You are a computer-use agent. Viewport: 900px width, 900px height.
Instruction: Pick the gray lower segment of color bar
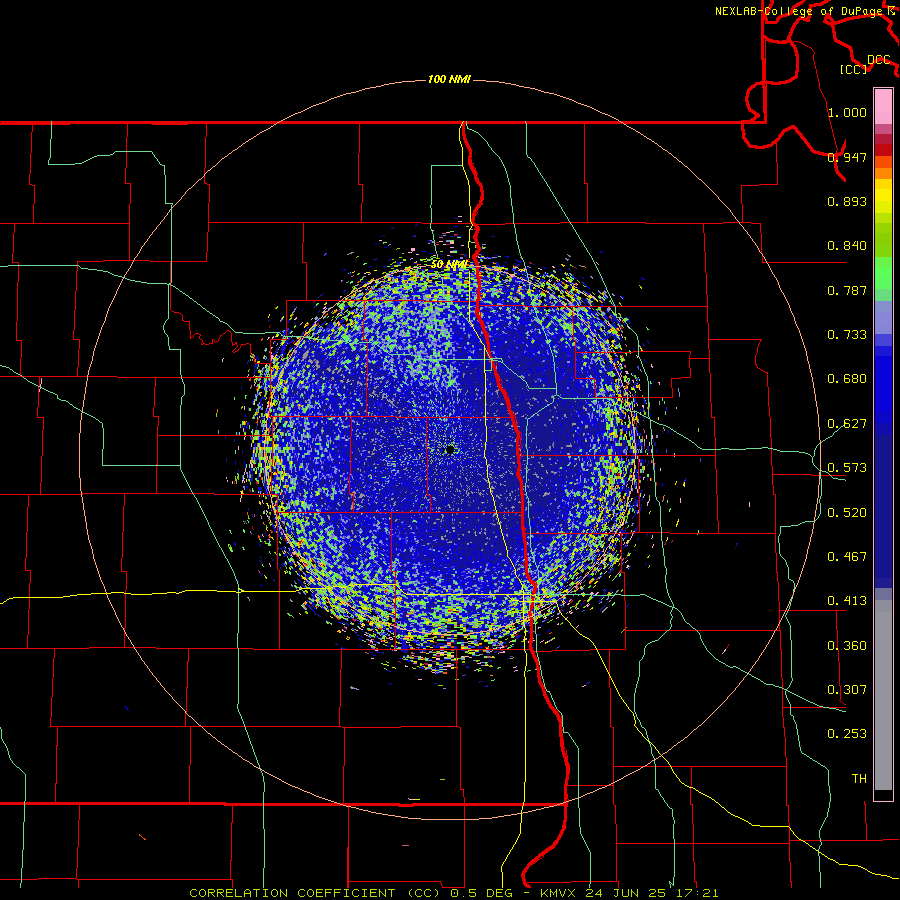pyautogui.click(x=883, y=695)
